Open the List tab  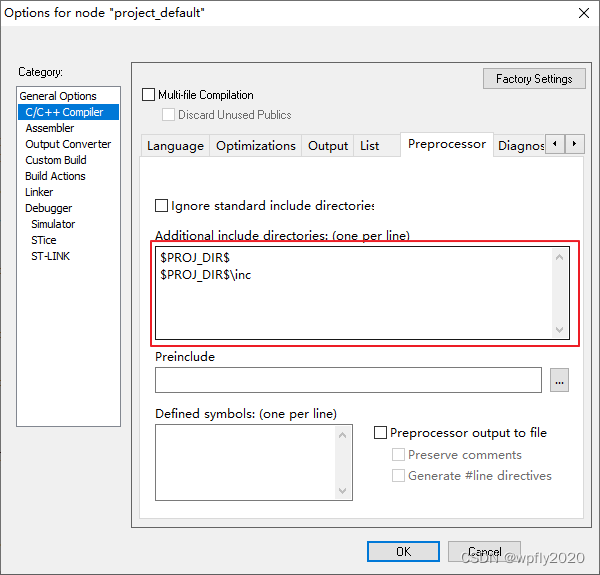(x=377, y=146)
